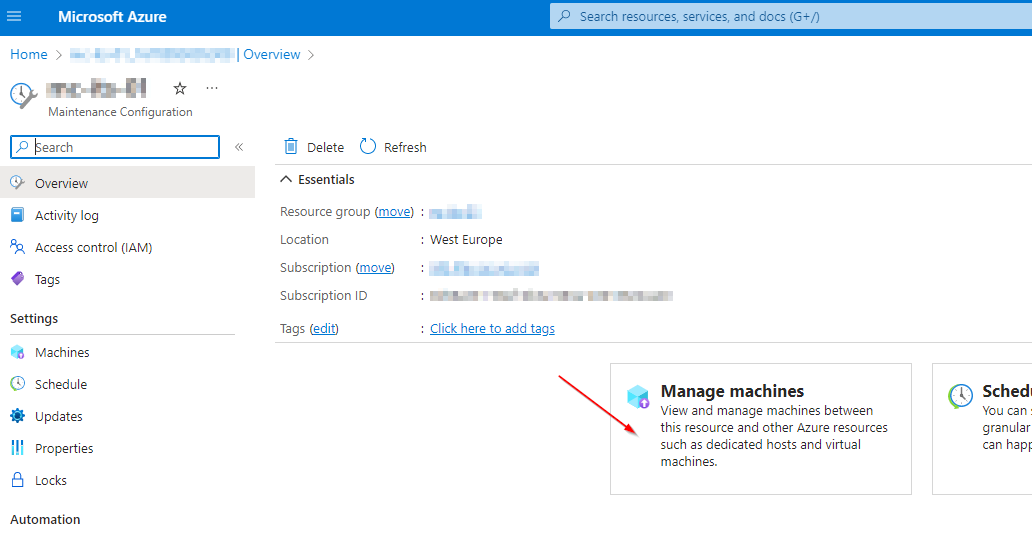Open Tags in the sidebar

click(47, 280)
